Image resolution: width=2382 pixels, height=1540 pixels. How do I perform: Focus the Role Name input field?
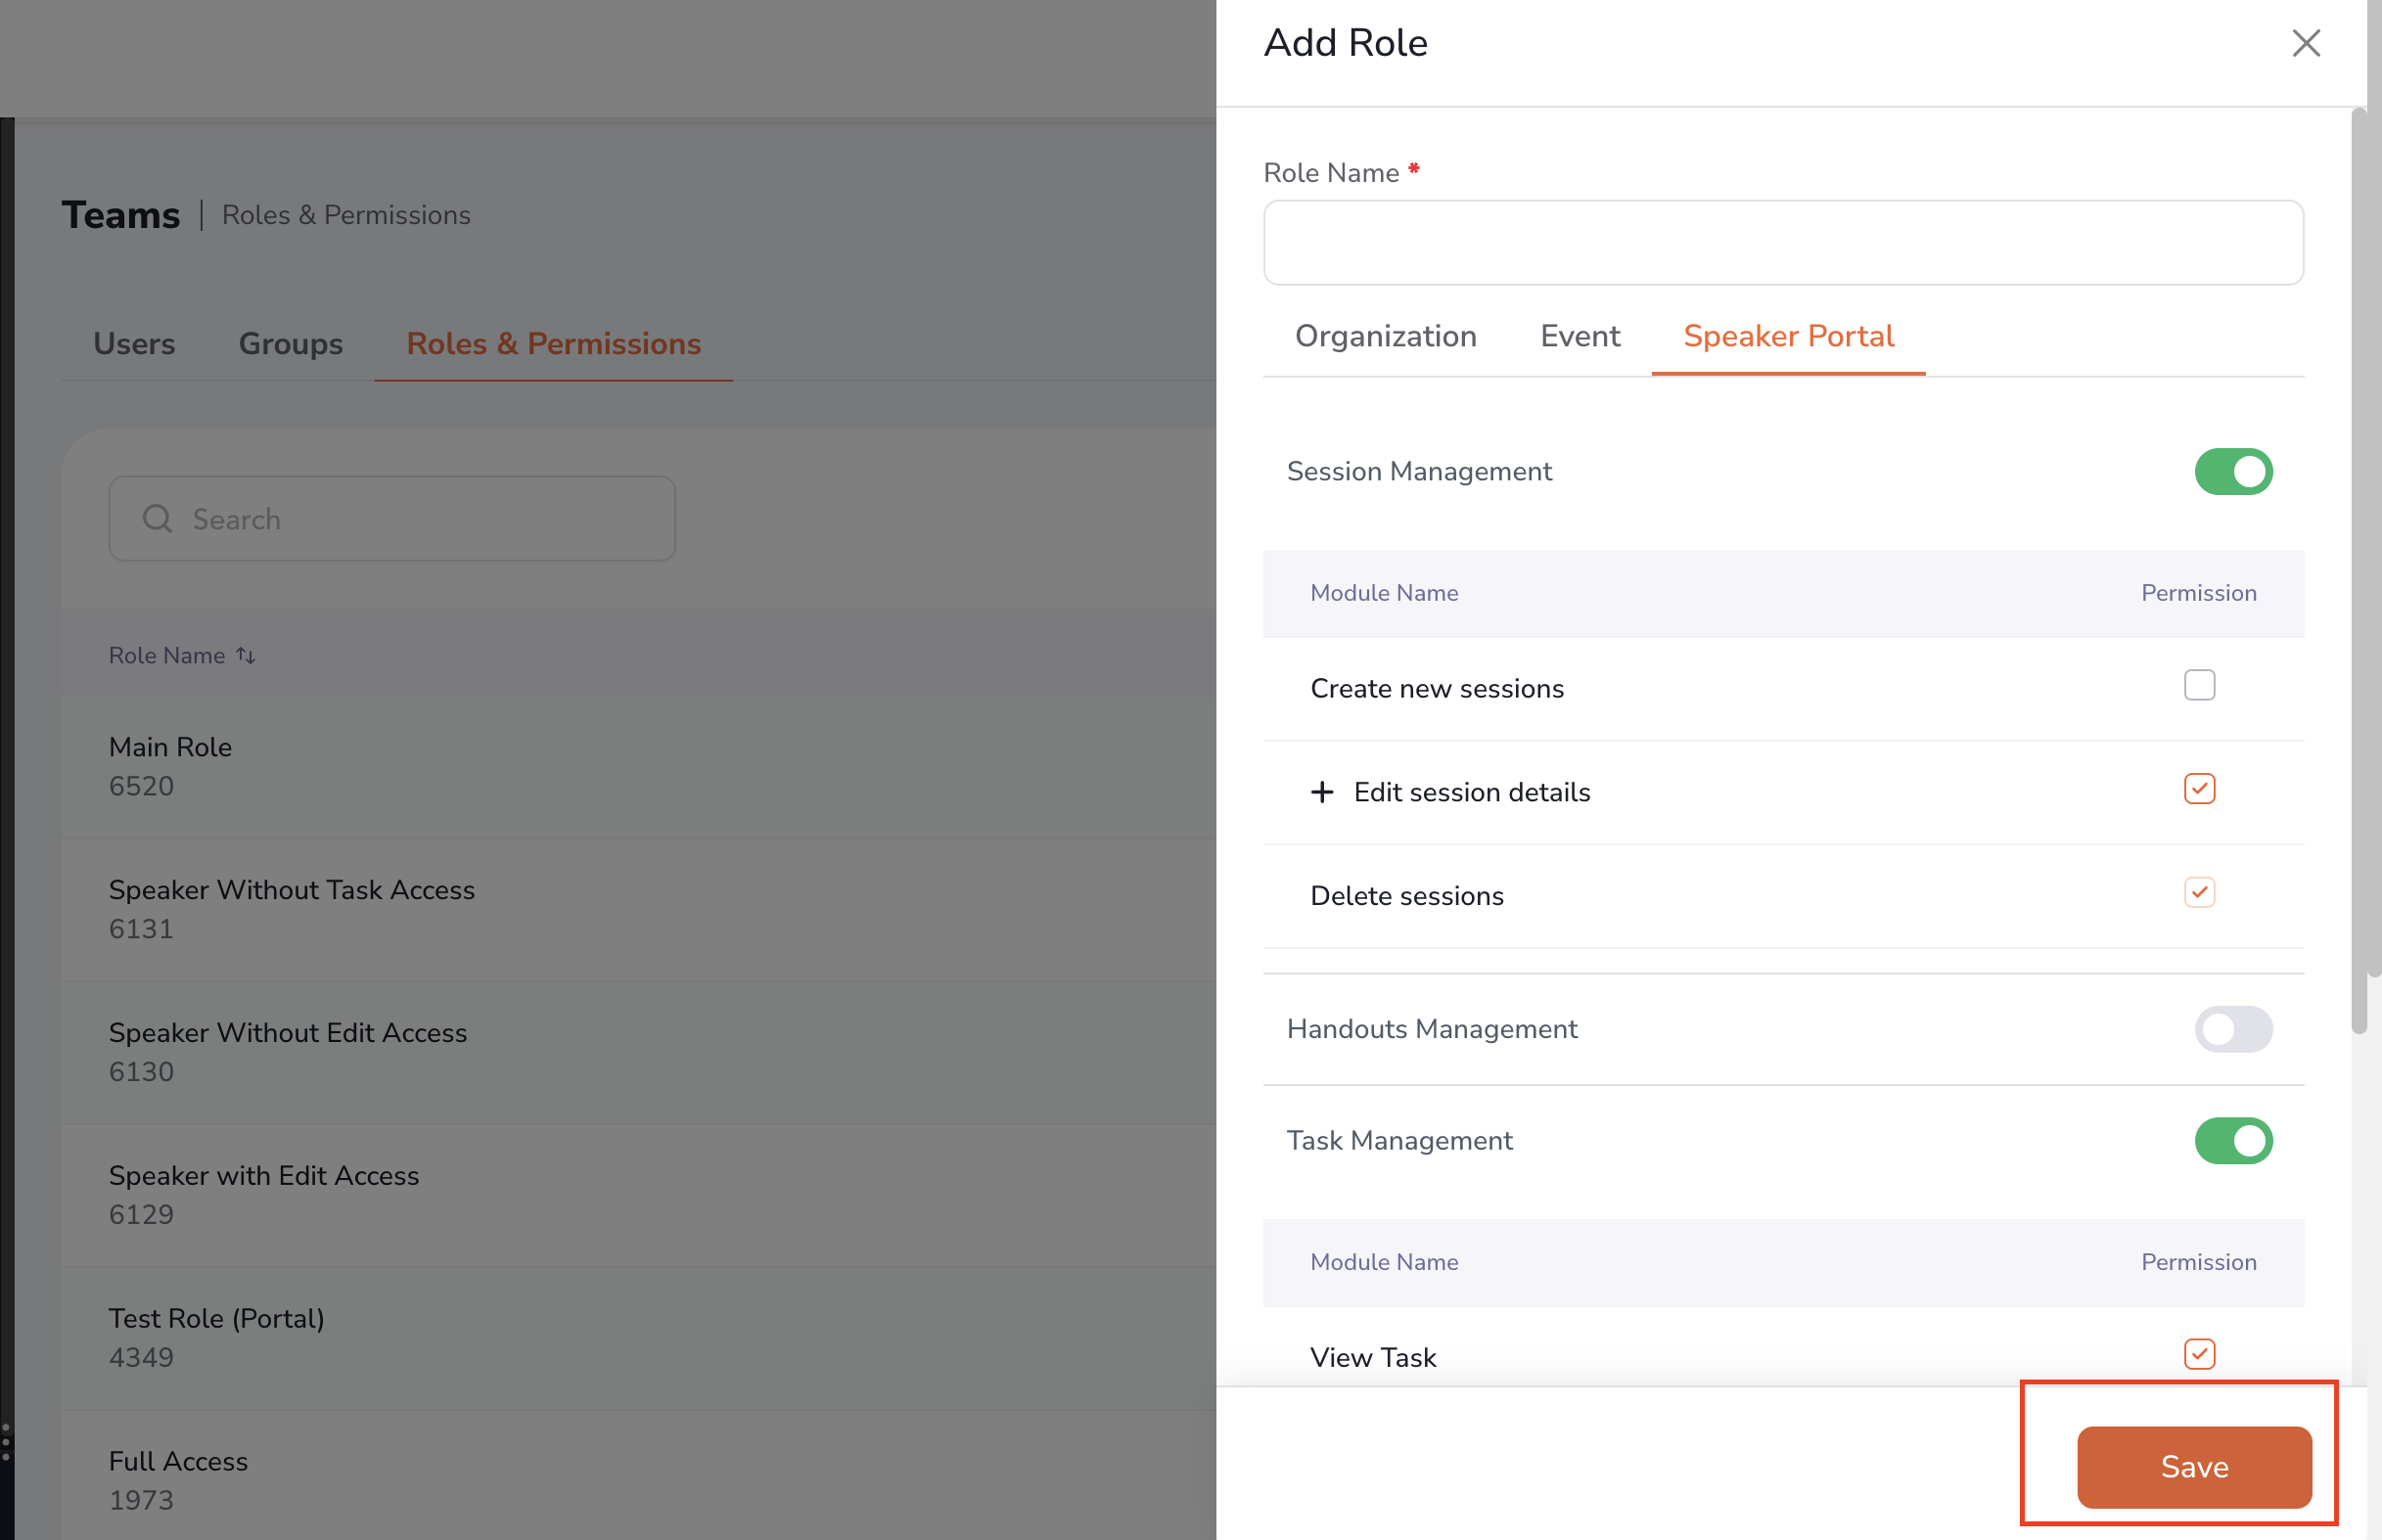pyautogui.click(x=1783, y=243)
